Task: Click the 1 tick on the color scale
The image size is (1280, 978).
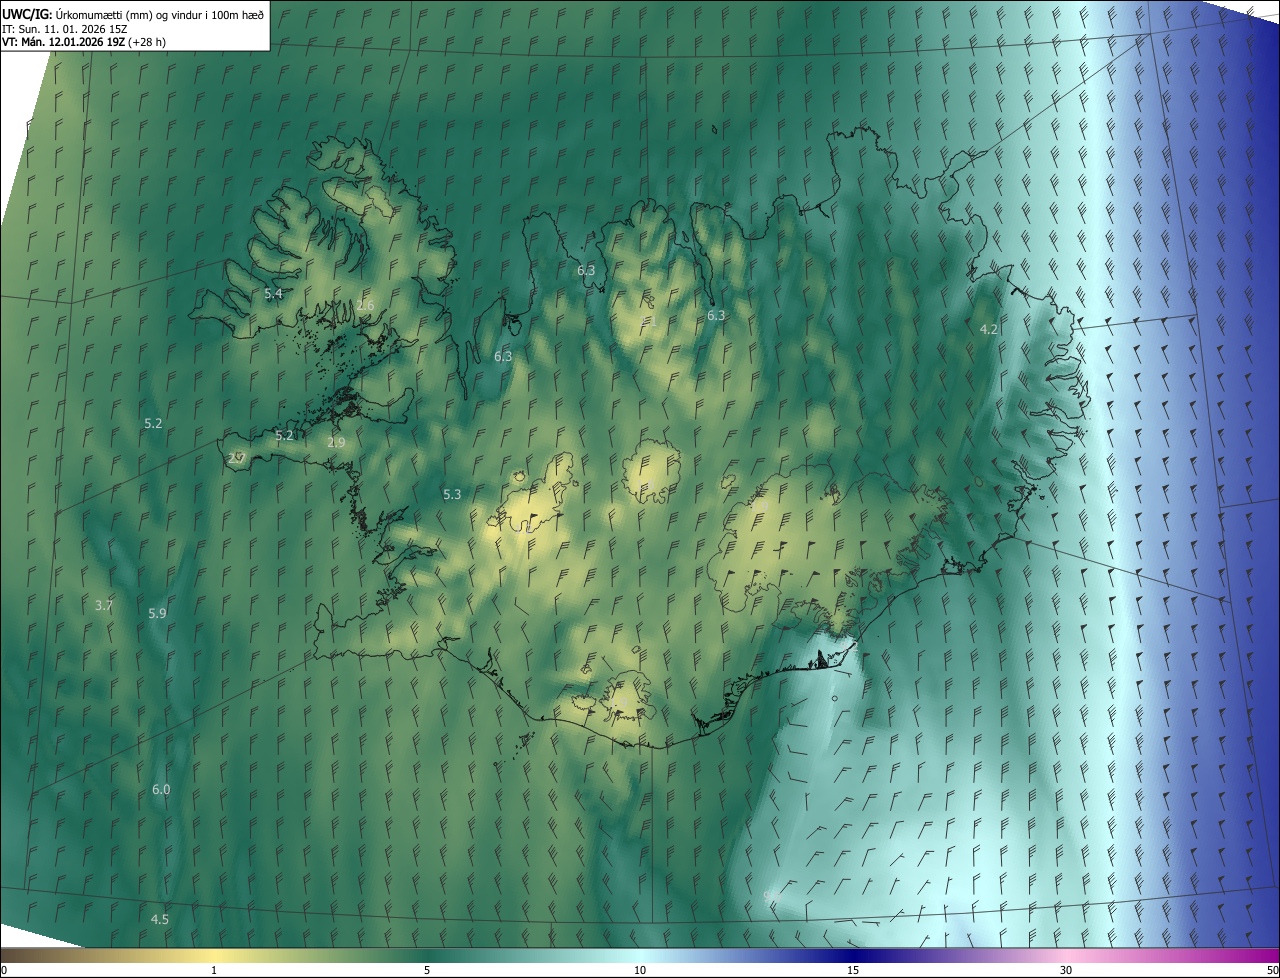Action: coord(214,970)
